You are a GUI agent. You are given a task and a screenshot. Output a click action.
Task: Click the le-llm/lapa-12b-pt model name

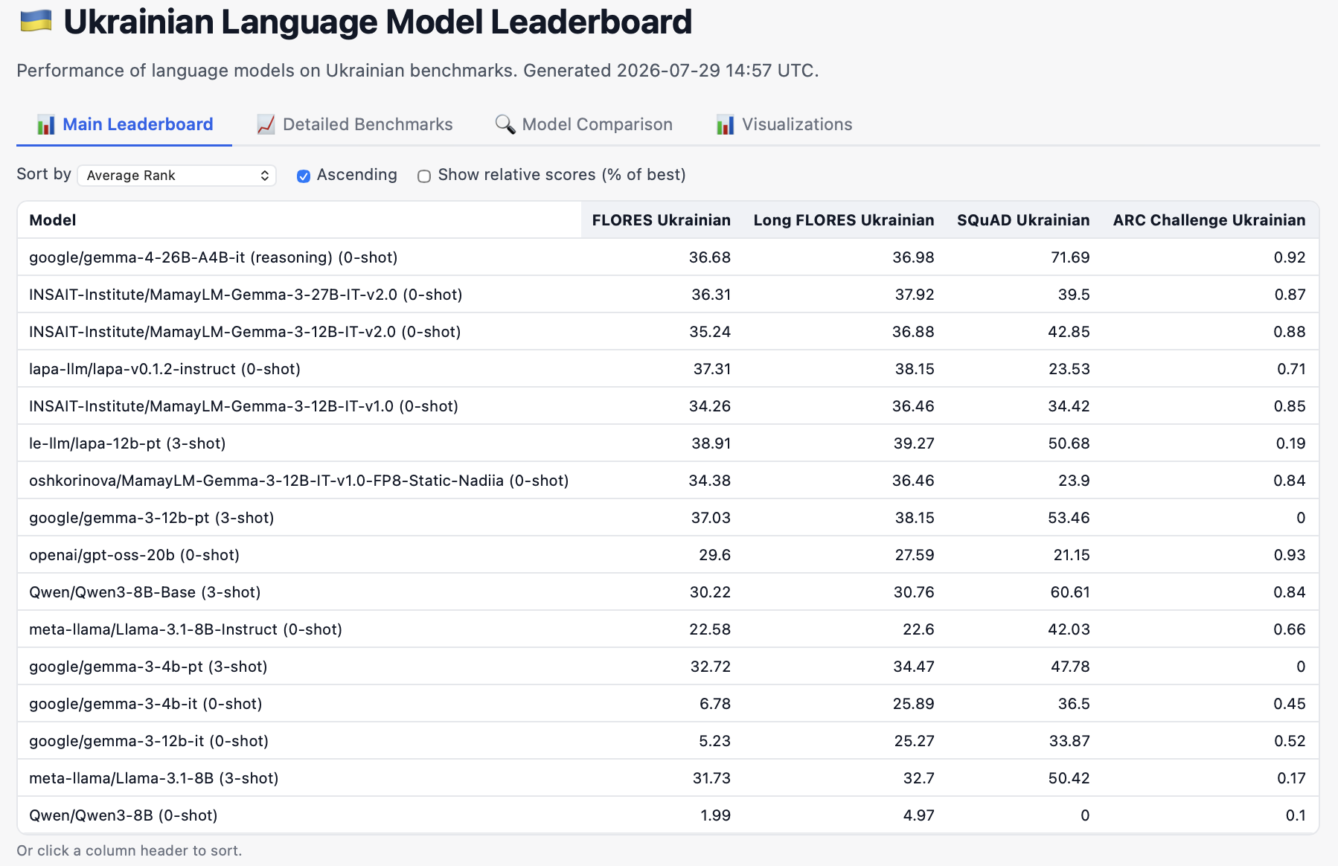click(127, 443)
